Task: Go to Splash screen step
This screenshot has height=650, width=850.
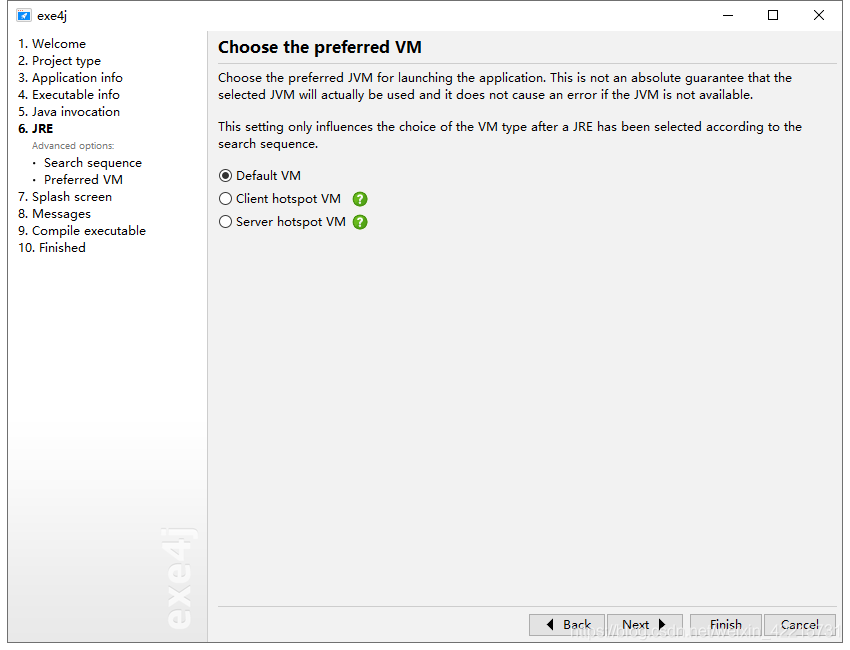Action: (65, 197)
